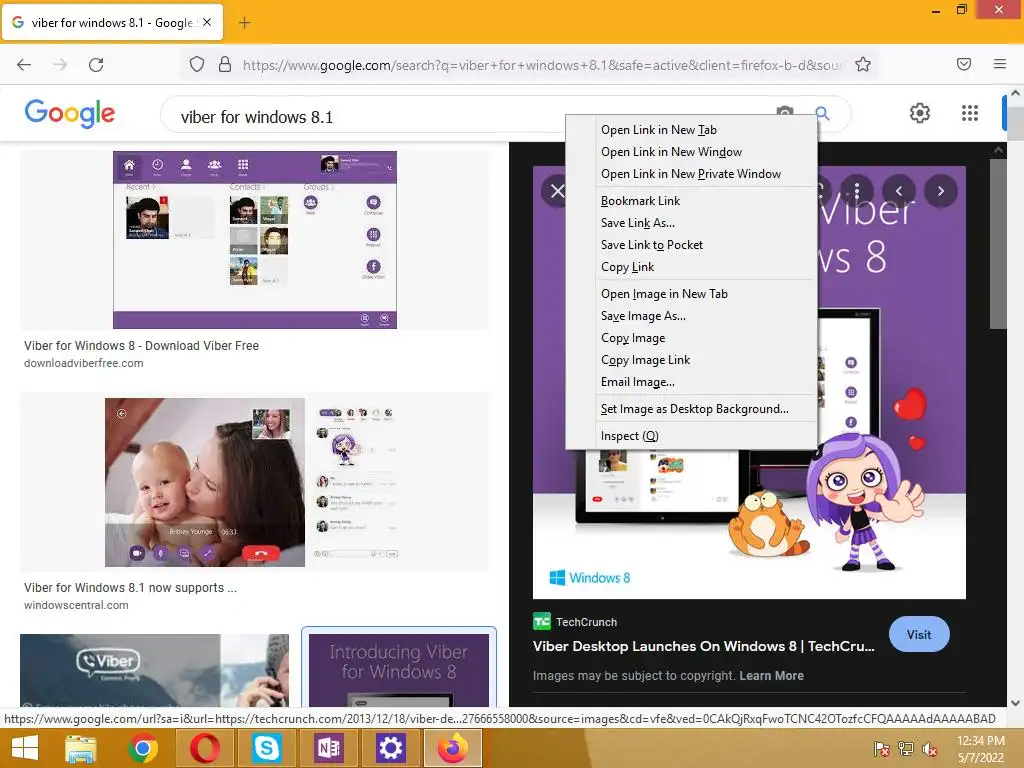The height and width of the screenshot is (768, 1024).
Task: Open Skype from the taskbar
Action: (x=266, y=748)
